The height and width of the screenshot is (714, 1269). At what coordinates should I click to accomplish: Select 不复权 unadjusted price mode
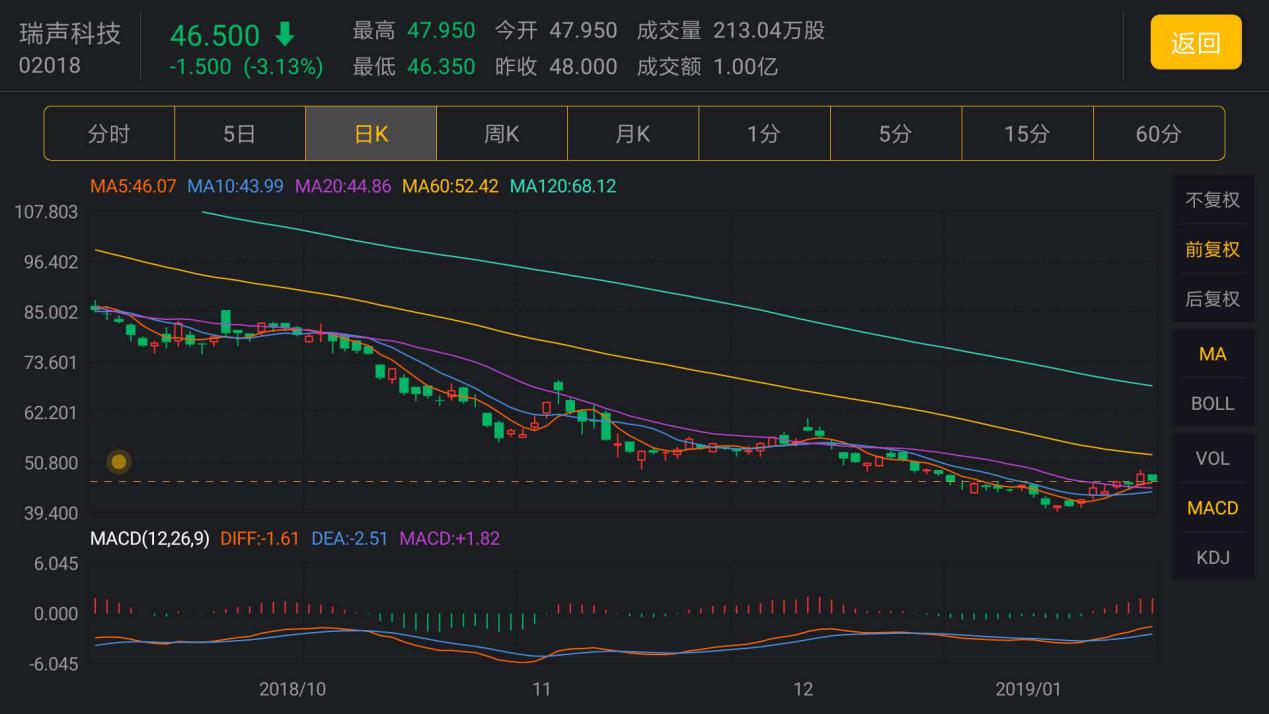click(x=1212, y=200)
